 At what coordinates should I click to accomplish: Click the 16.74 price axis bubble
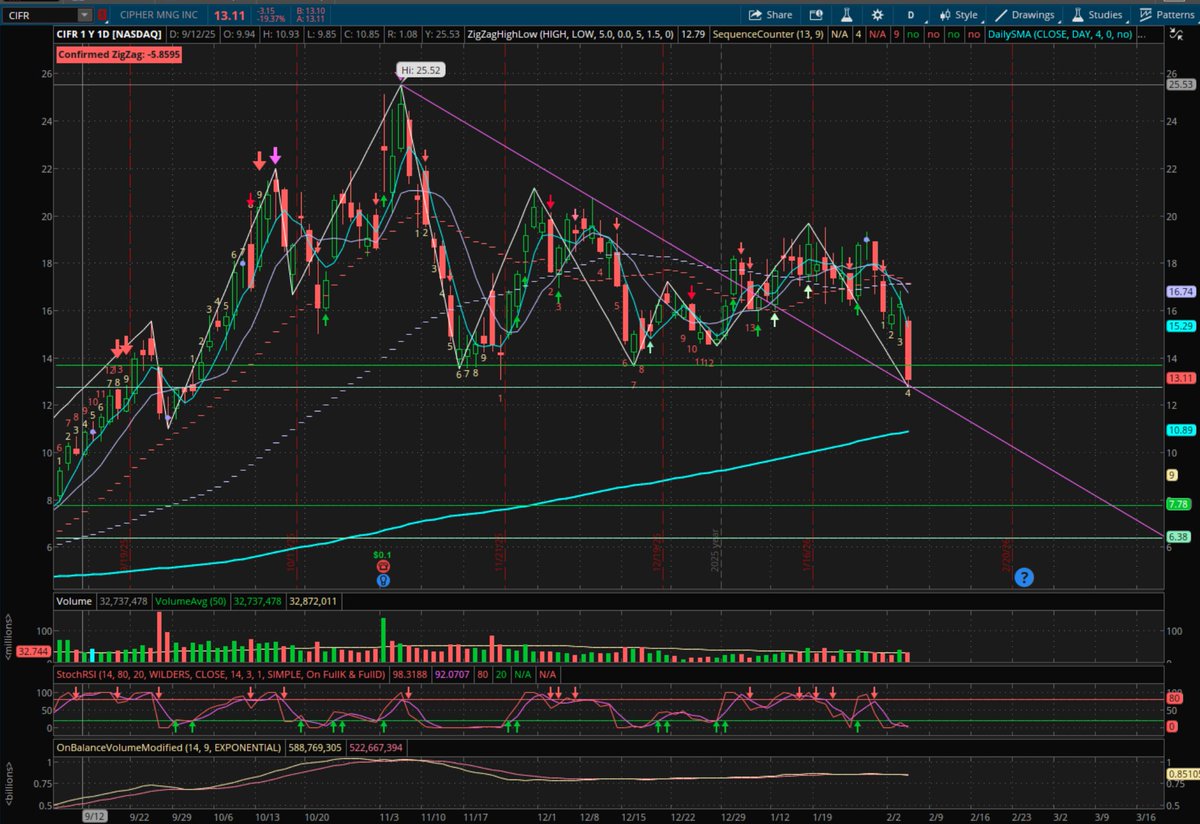point(1181,291)
